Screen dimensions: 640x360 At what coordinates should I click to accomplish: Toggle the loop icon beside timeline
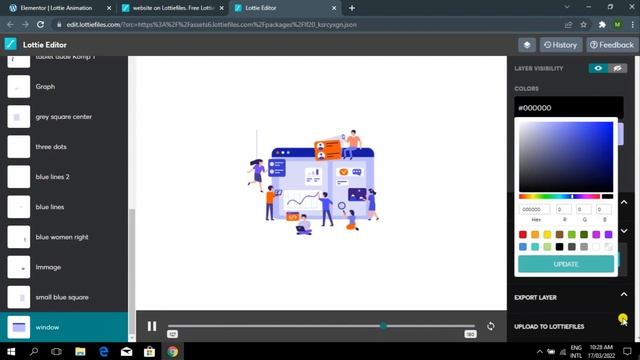click(491, 326)
